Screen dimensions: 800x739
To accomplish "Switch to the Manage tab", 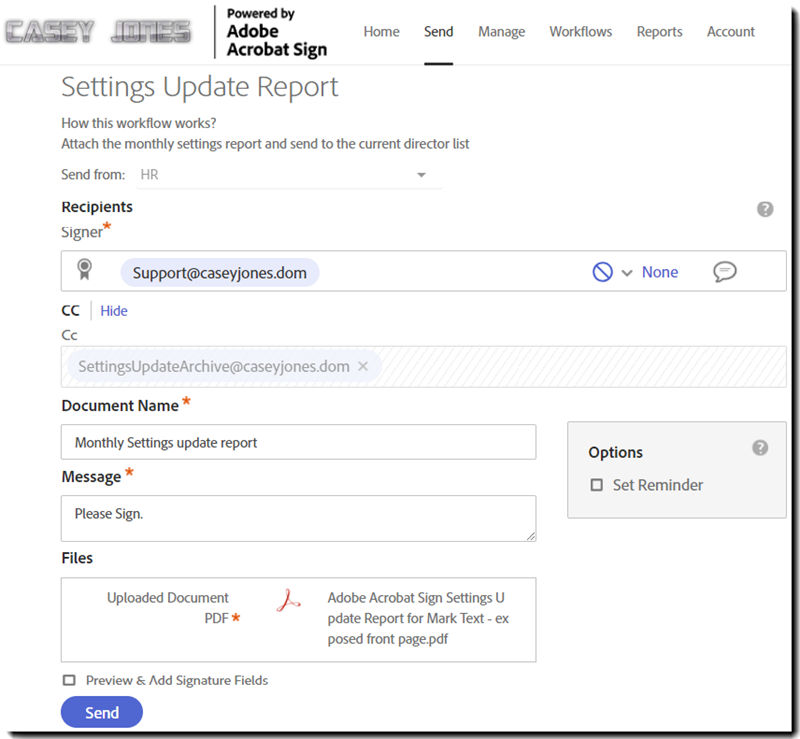I will [x=501, y=32].
